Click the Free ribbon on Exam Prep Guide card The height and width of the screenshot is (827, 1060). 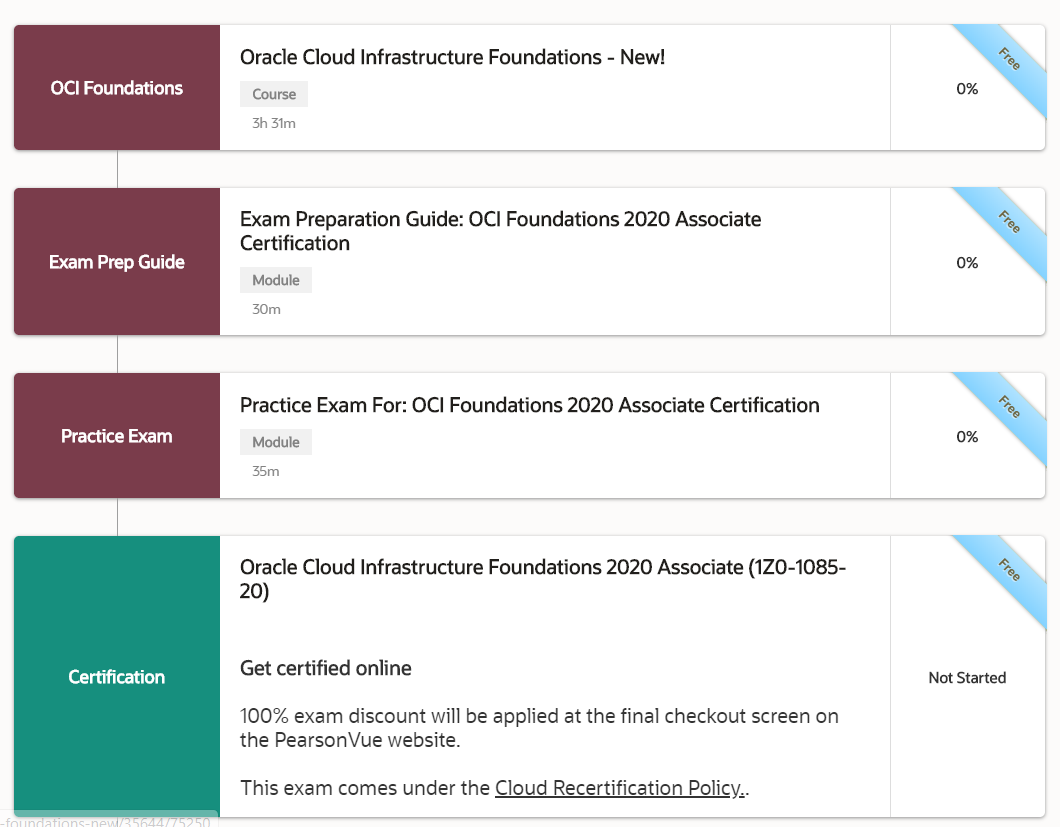pyautogui.click(x=1008, y=222)
